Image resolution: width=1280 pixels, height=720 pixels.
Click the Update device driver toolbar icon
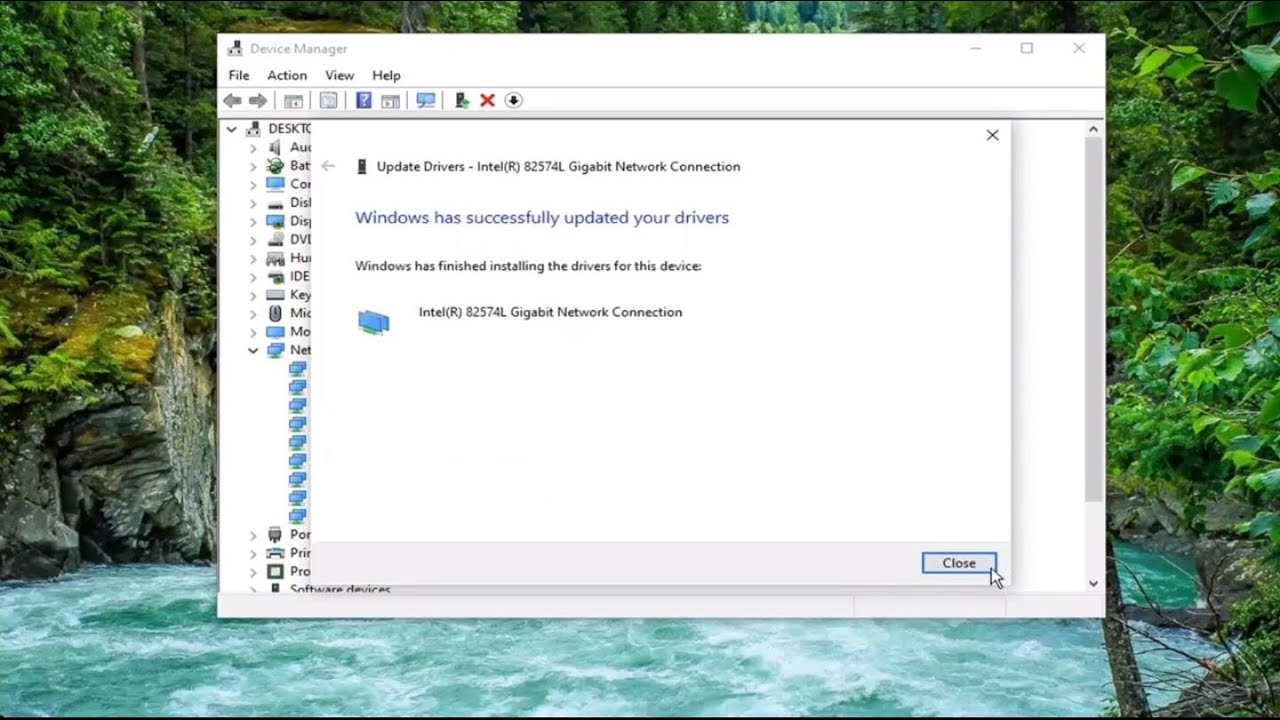(x=462, y=100)
